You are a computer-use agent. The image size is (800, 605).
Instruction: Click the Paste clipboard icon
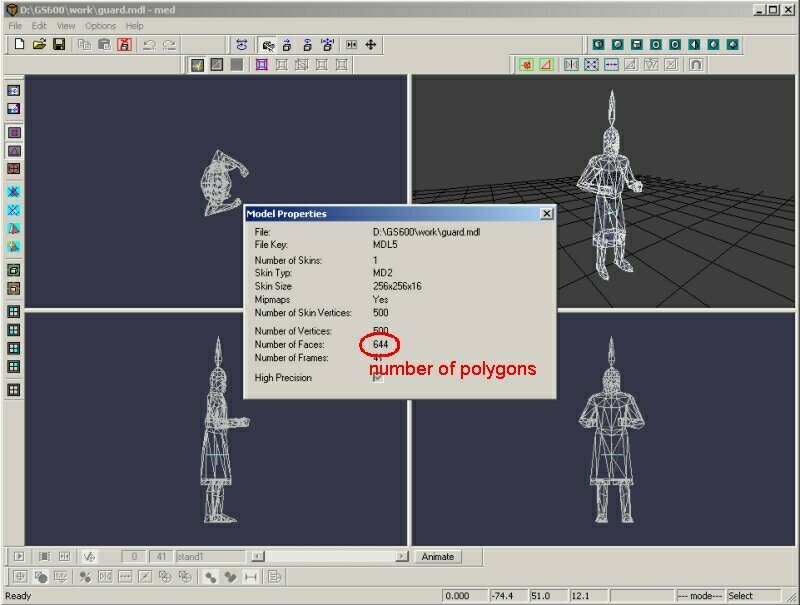click(x=103, y=44)
